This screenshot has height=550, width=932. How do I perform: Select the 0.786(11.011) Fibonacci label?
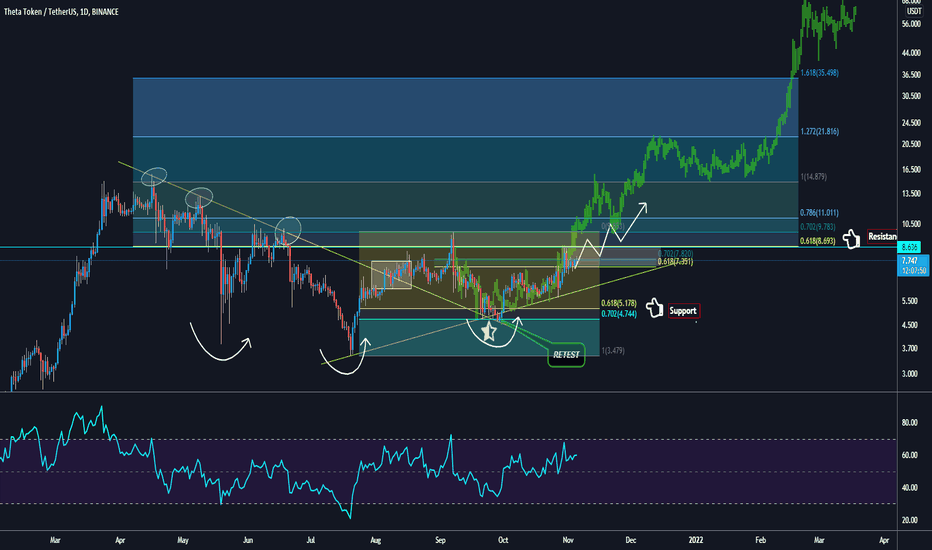point(819,213)
